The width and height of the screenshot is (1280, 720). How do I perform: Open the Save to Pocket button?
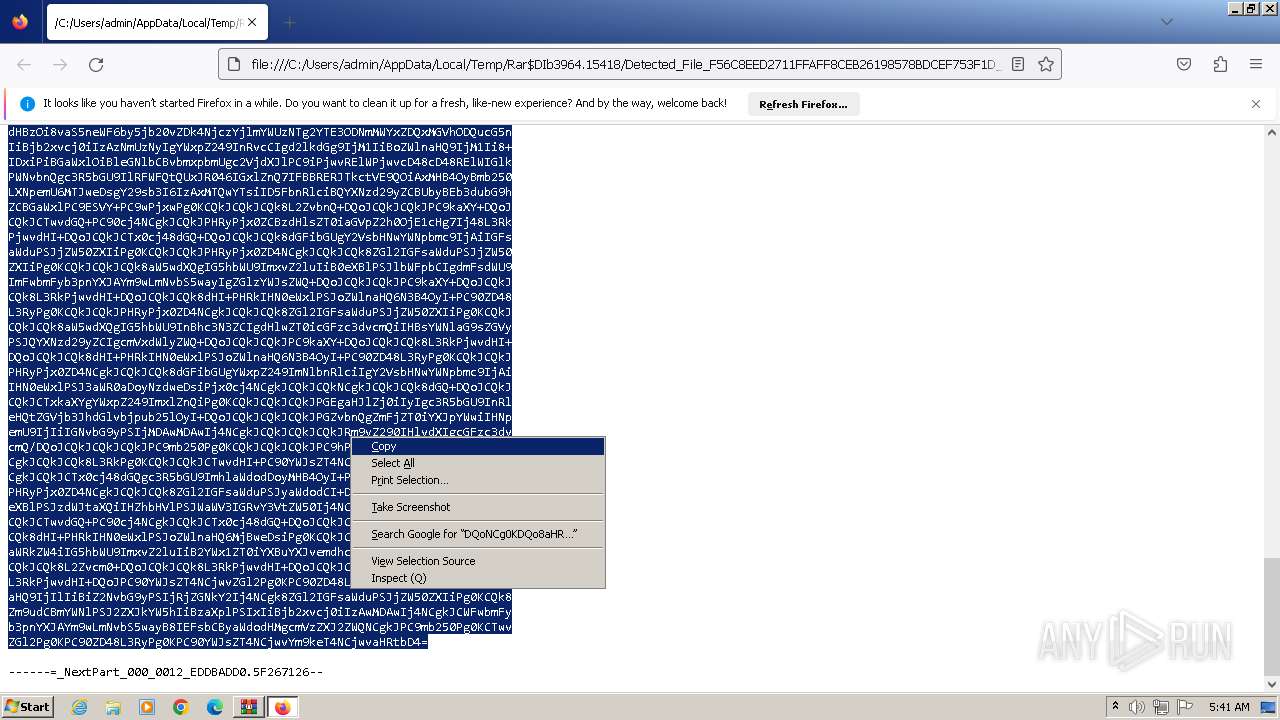(x=1184, y=64)
